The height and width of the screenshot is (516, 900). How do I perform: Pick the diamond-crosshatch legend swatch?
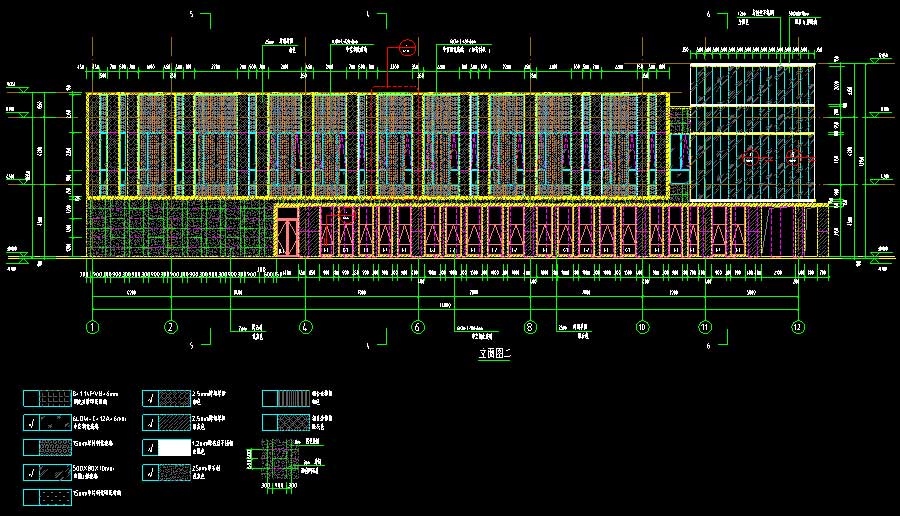pos(293,423)
